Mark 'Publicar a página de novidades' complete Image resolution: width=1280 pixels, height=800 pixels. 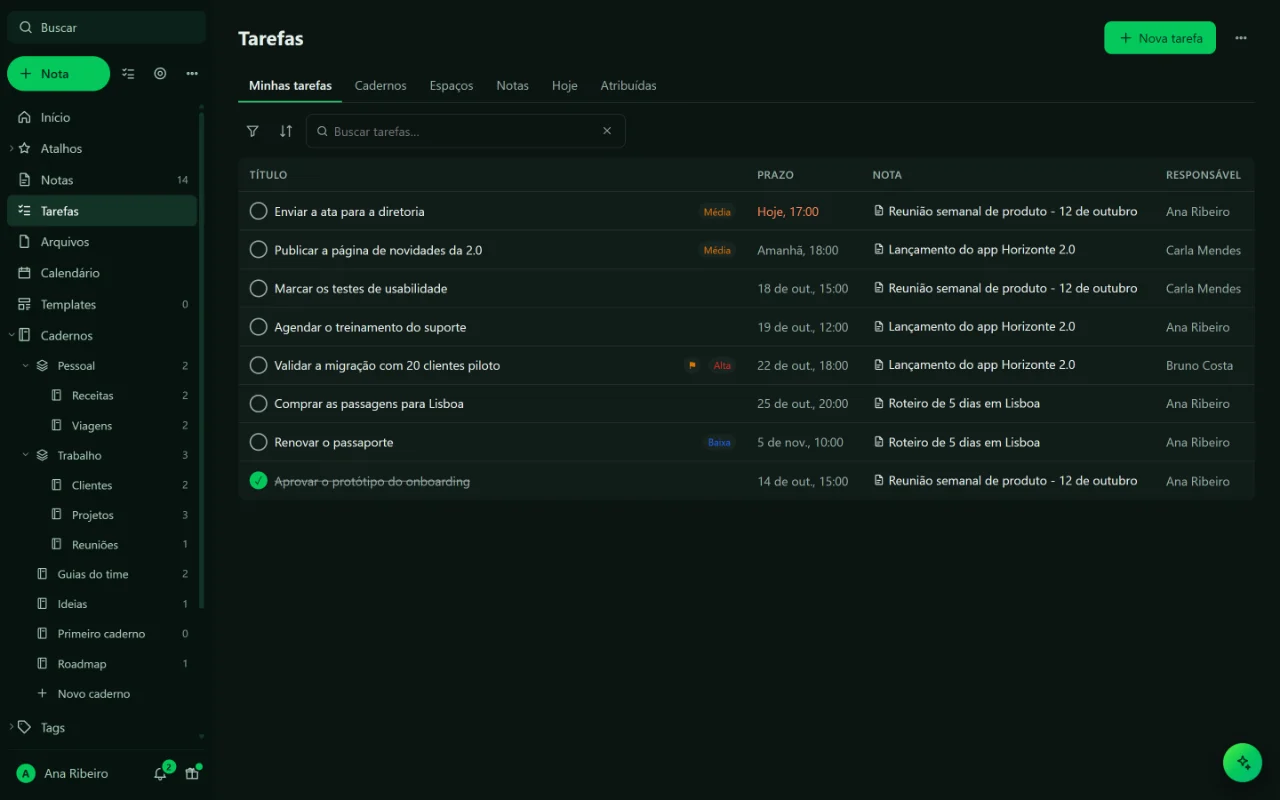coord(258,250)
